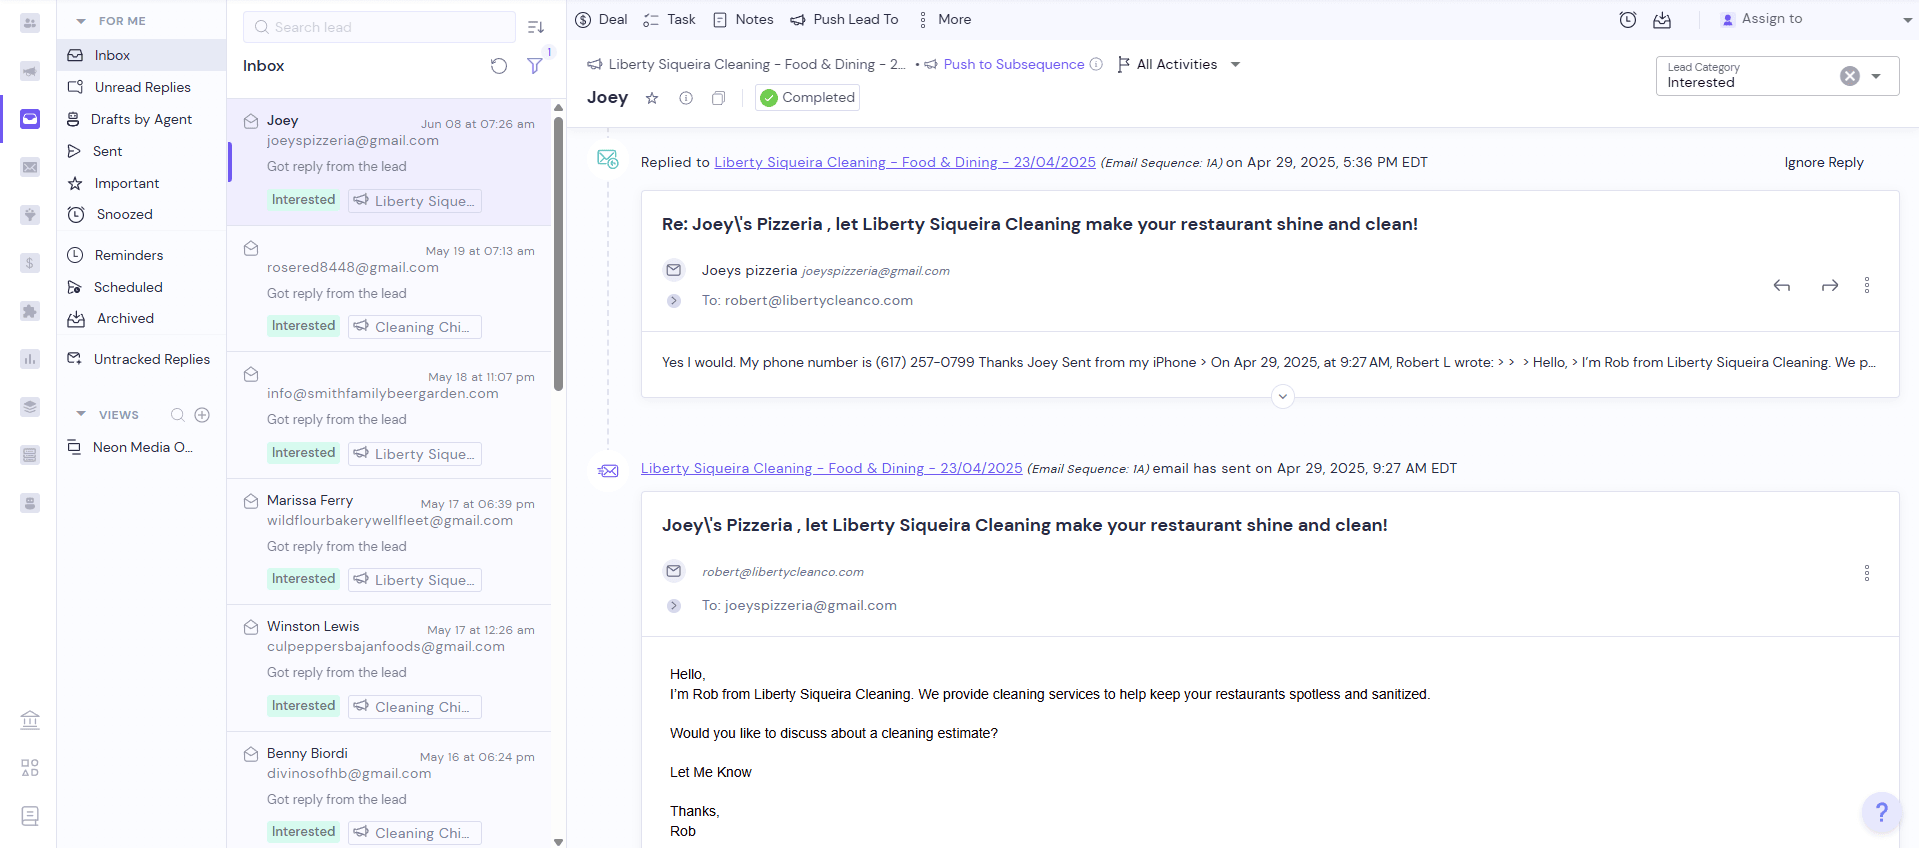1919x848 pixels.
Task: Click the archive icon in top bar
Action: [x=1662, y=20]
